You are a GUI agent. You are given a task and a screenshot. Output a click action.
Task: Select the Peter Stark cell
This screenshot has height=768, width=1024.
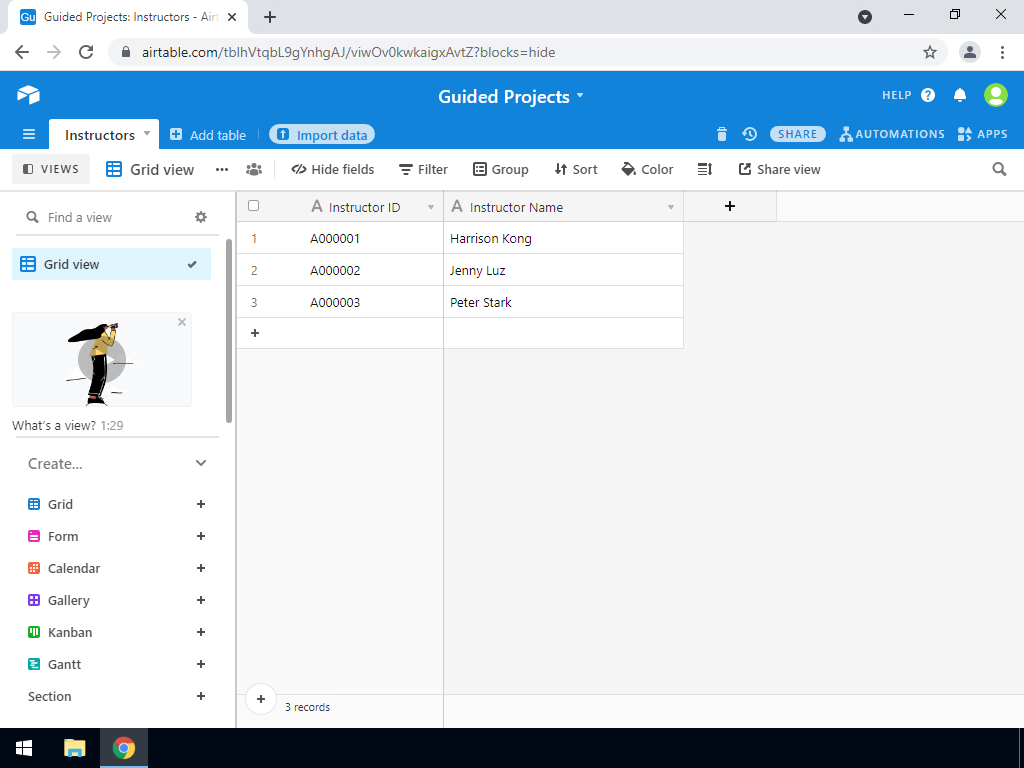pos(564,302)
